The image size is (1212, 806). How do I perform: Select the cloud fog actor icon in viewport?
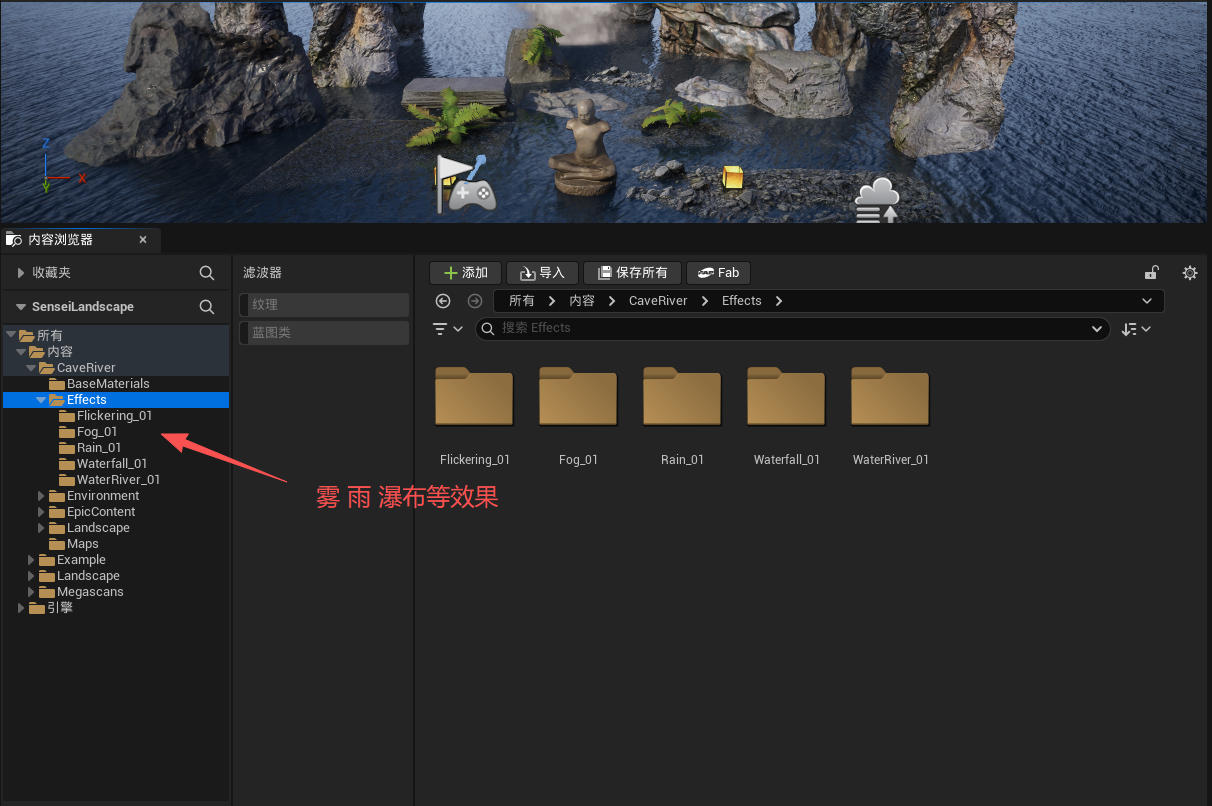click(x=877, y=200)
